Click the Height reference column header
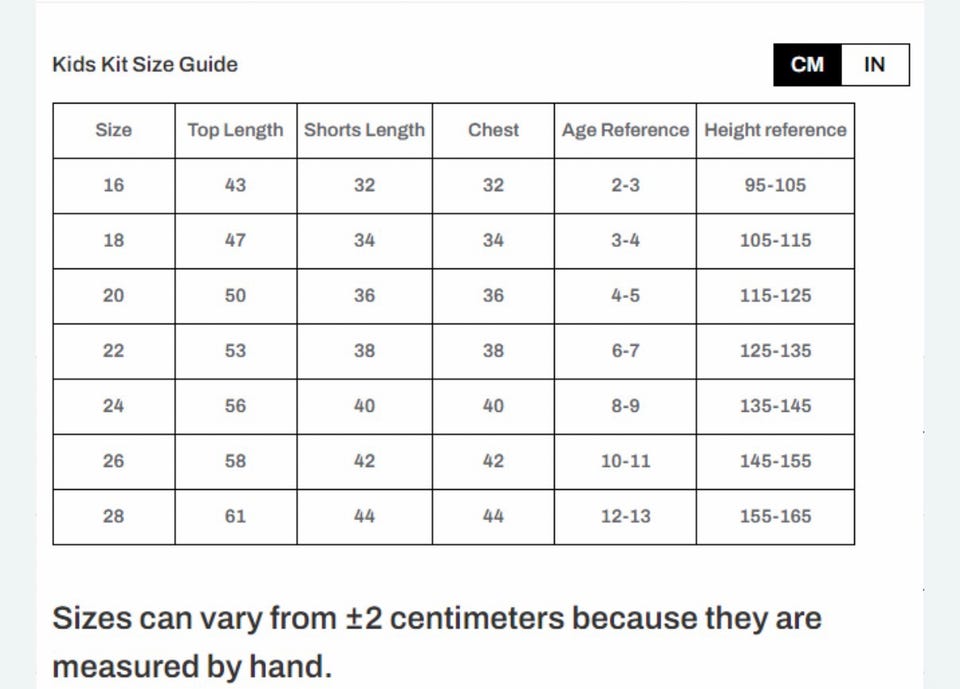Viewport: 960px width, 689px height. point(775,130)
